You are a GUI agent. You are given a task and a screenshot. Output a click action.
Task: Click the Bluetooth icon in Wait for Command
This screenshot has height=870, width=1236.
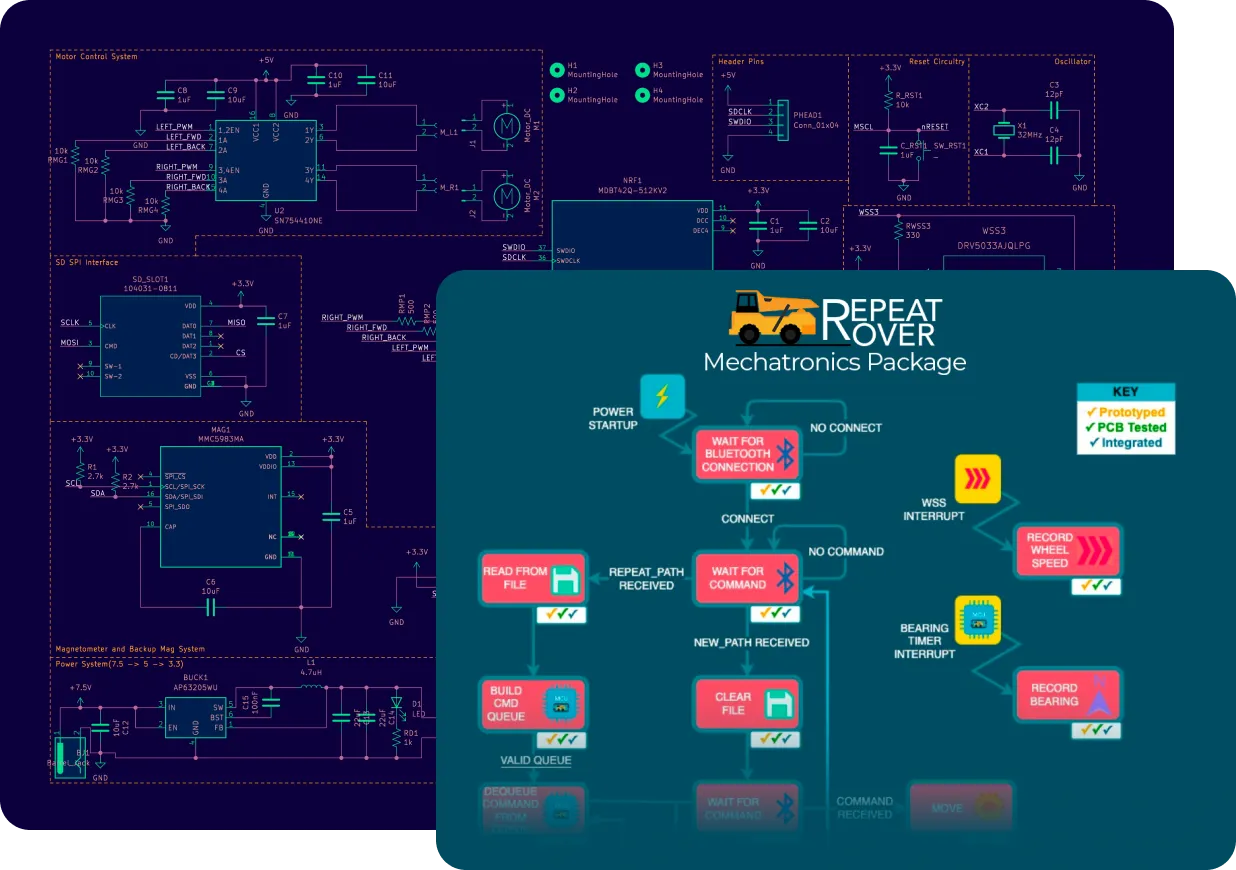pyautogui.click(x=786, y=578)
